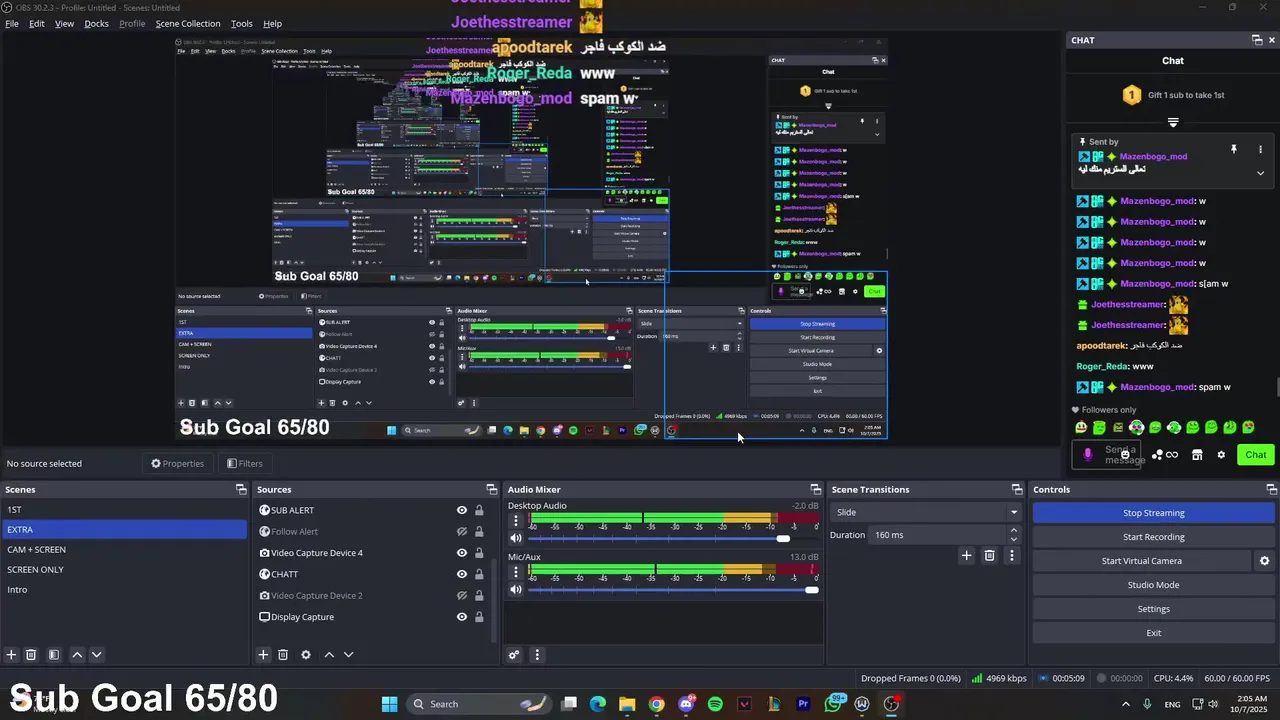
Task: Pop out the Audio Mixer dock icon
Action: pyautogui.click(x=815, y=489)
